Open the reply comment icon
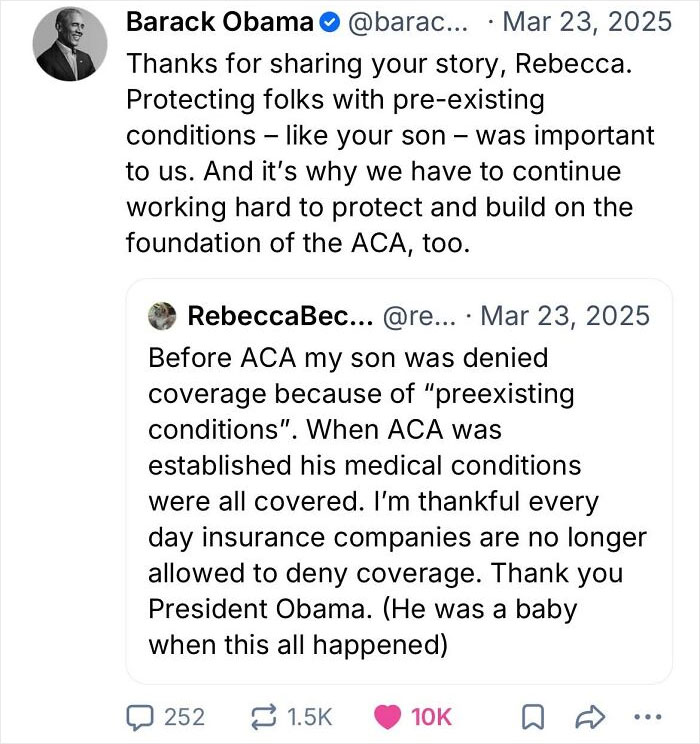 point(140,717)
